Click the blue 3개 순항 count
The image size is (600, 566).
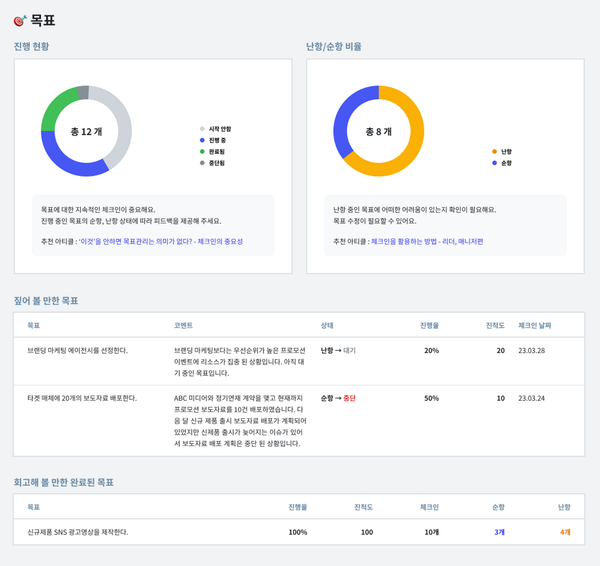[499, 532]
